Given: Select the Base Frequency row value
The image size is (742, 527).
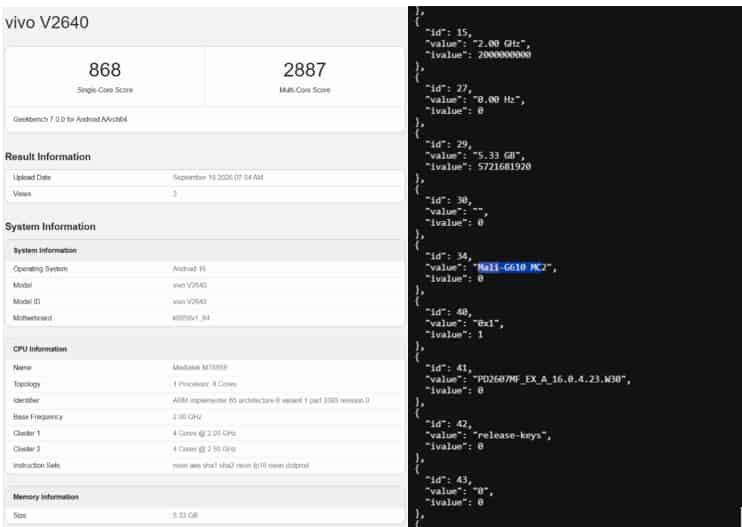Looking at the screenshot, I should coord(187,417).
